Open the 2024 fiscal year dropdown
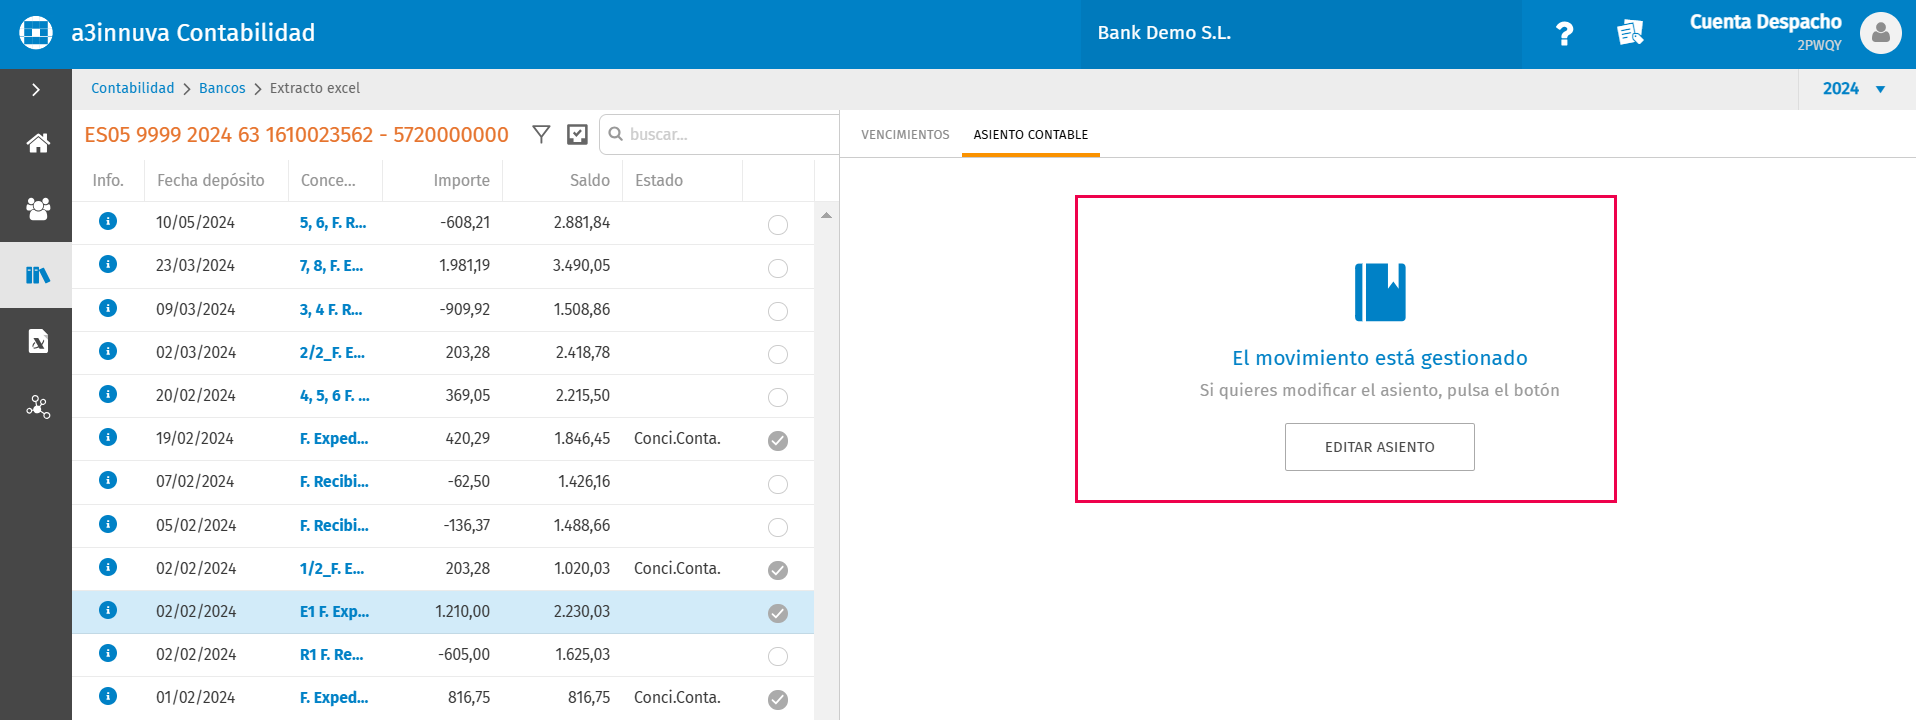The height and width of the screenshot is (720, 1916). (x=1854, y=89)
